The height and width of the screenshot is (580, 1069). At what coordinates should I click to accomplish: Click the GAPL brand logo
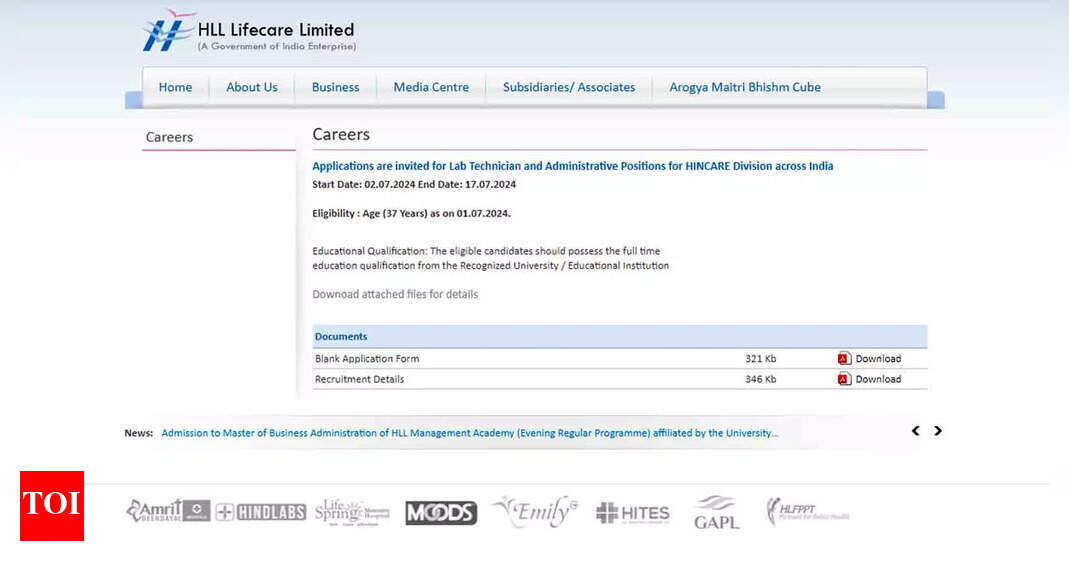(716, 511)
